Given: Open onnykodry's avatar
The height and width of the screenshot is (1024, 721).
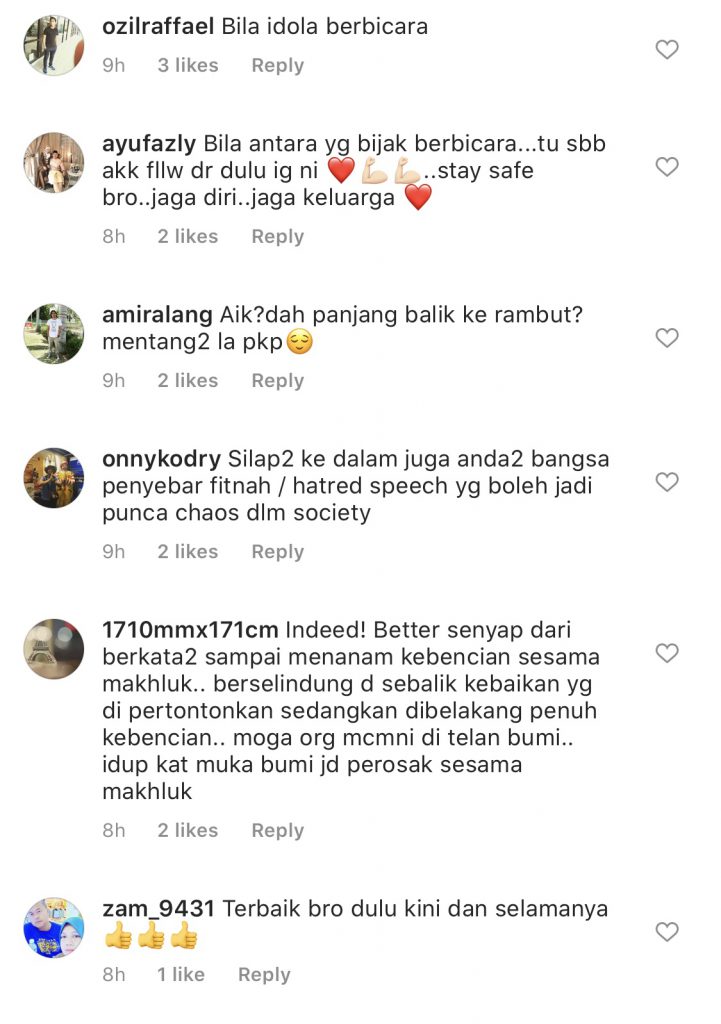Looking at the screenshot, I should [x=54, y=478].
